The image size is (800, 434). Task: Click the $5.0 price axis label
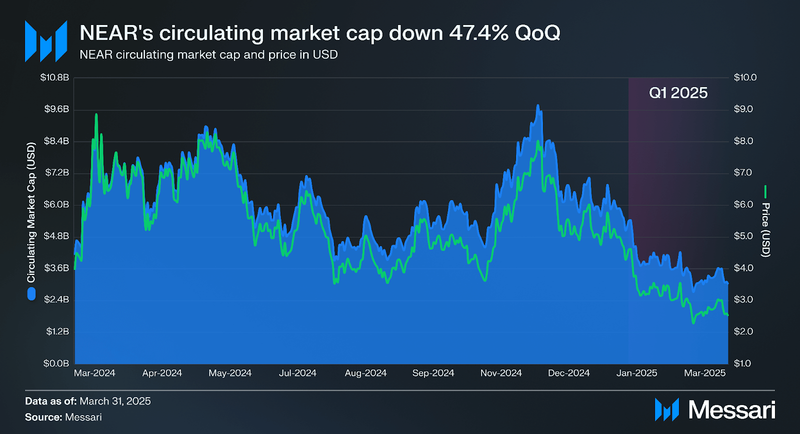click(x=743, y=236)
